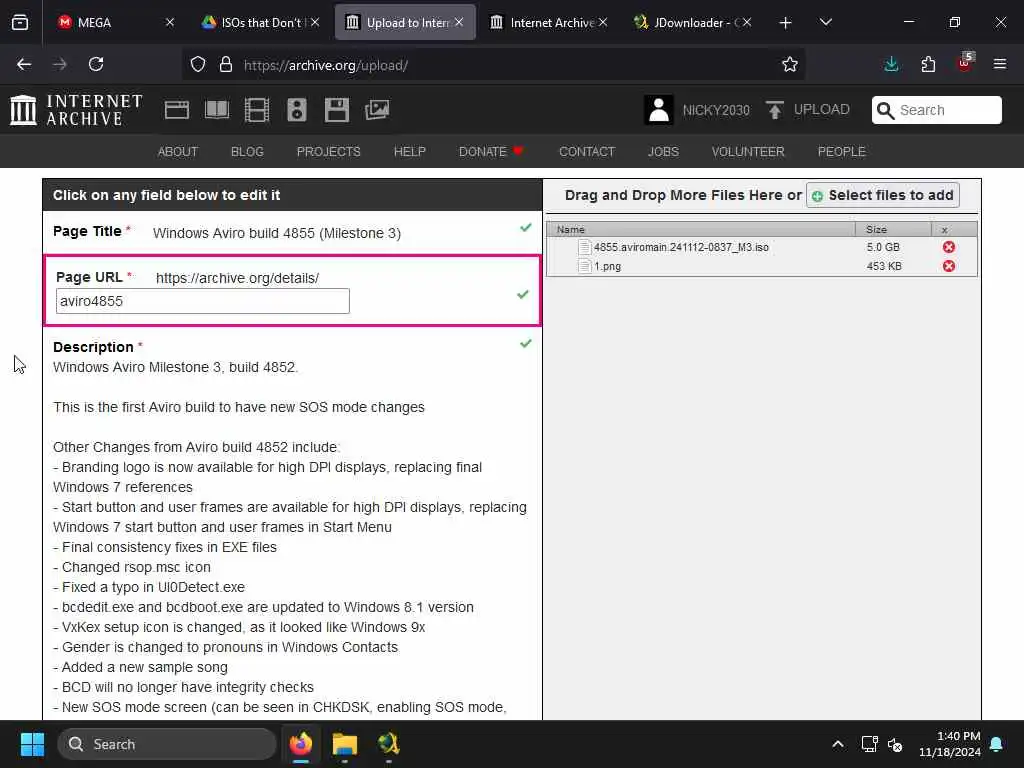Click Select files to add button
The width and height of the screenshot is (1024, 768).
[882, 195]
